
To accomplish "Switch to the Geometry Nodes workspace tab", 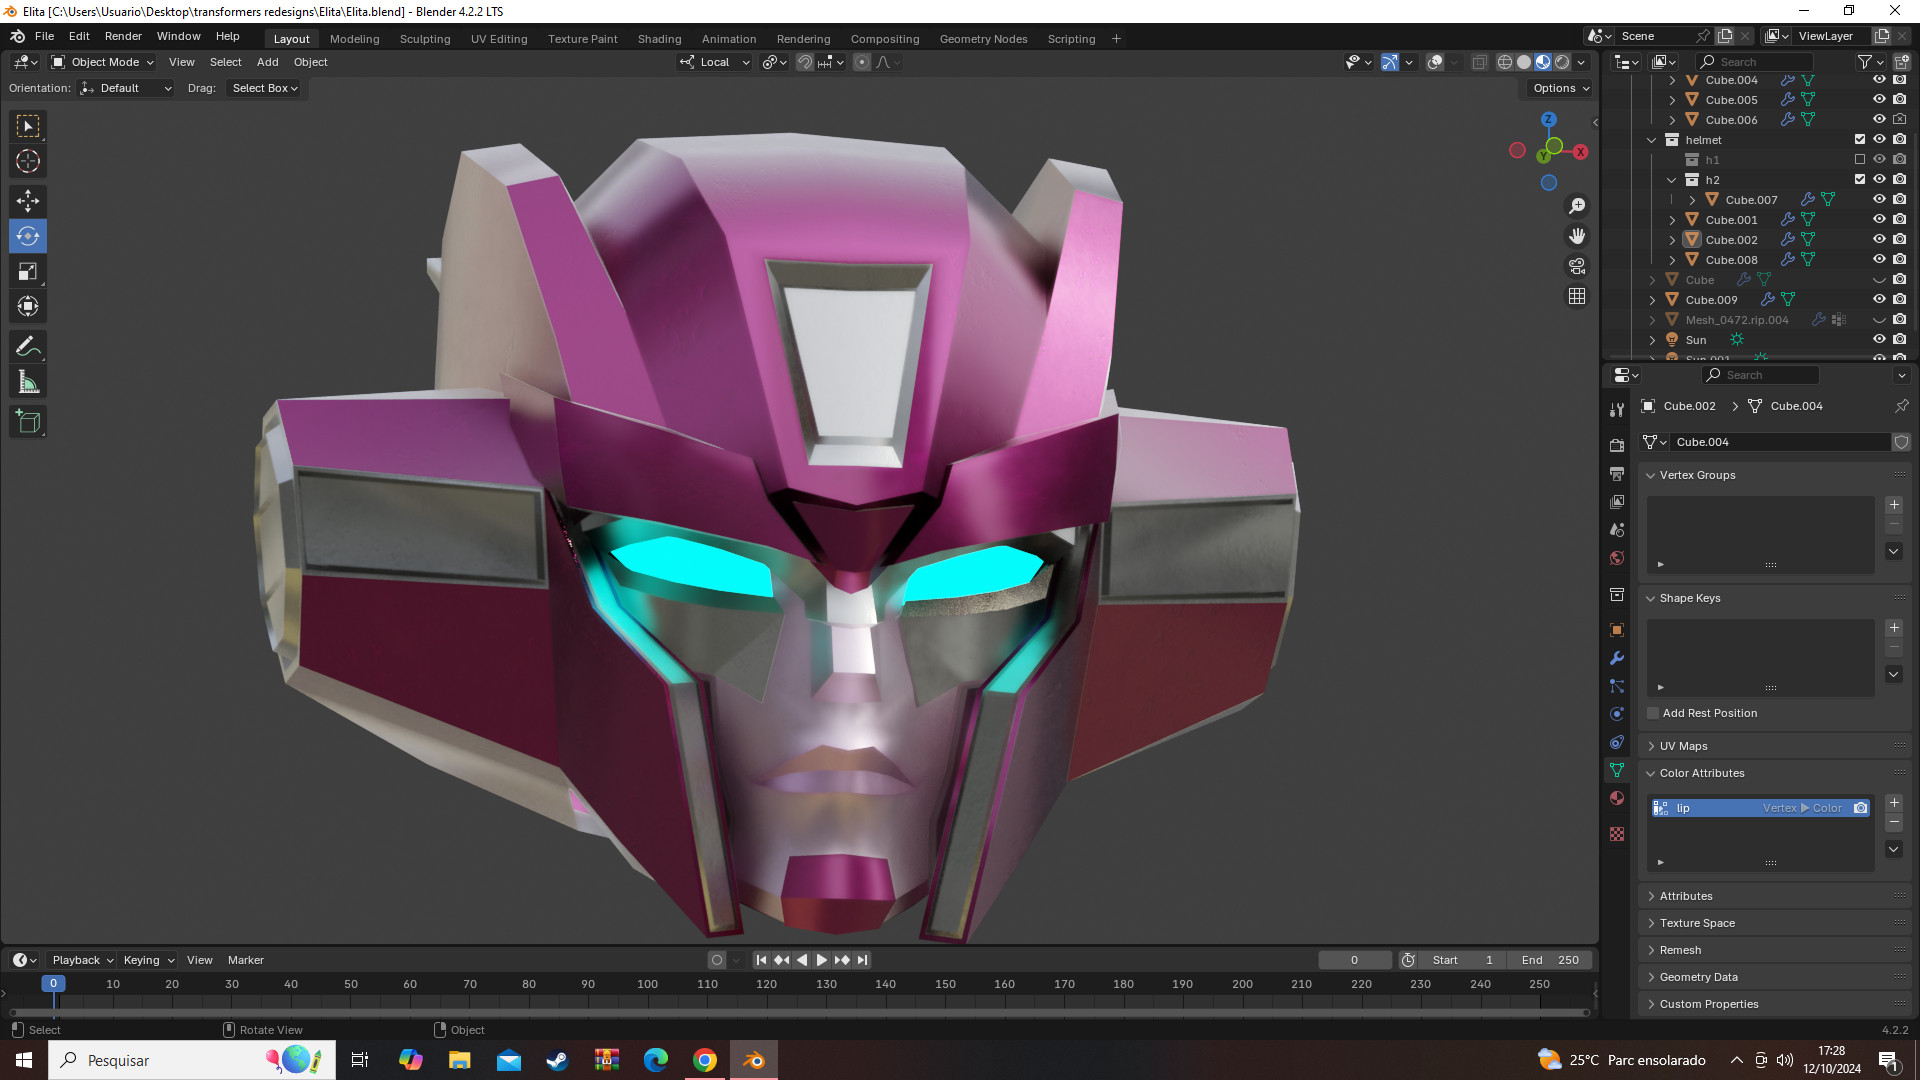I will click(983, 39).
